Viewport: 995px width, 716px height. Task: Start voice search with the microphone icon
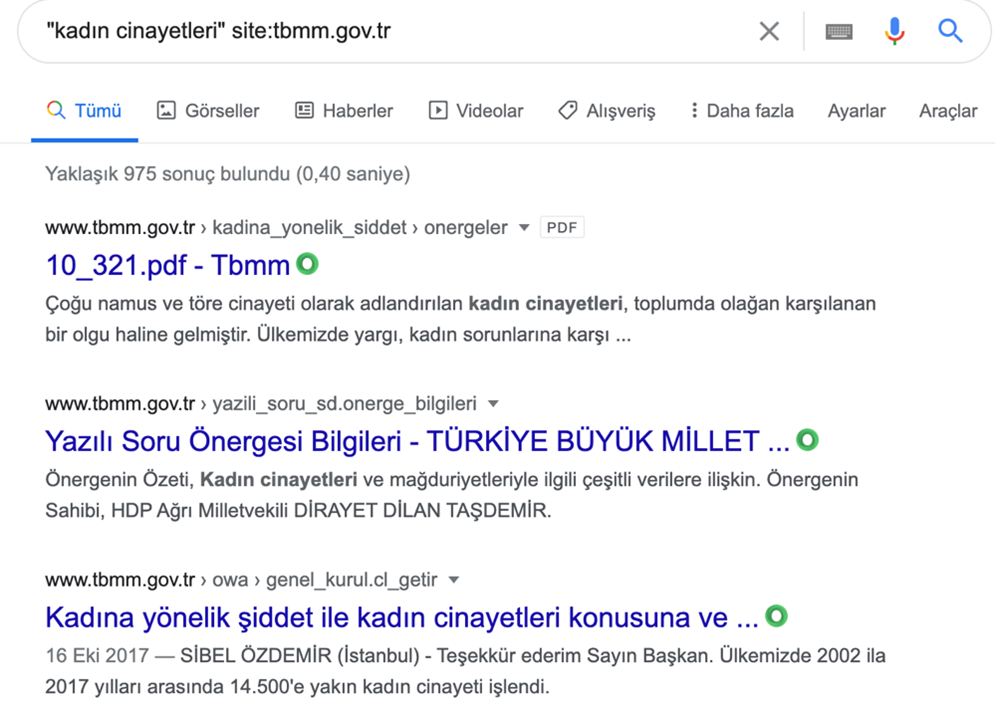click(895, 31)
